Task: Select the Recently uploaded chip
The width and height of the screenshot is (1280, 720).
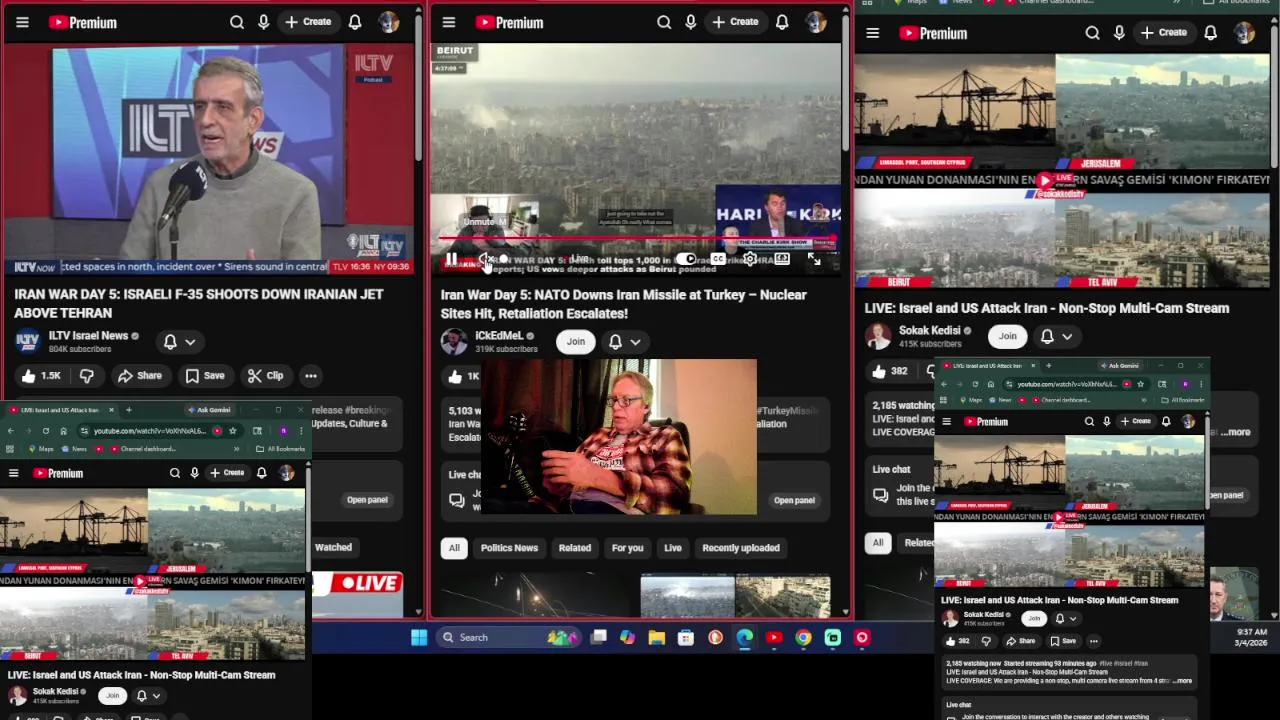Action: click(741, 548)
